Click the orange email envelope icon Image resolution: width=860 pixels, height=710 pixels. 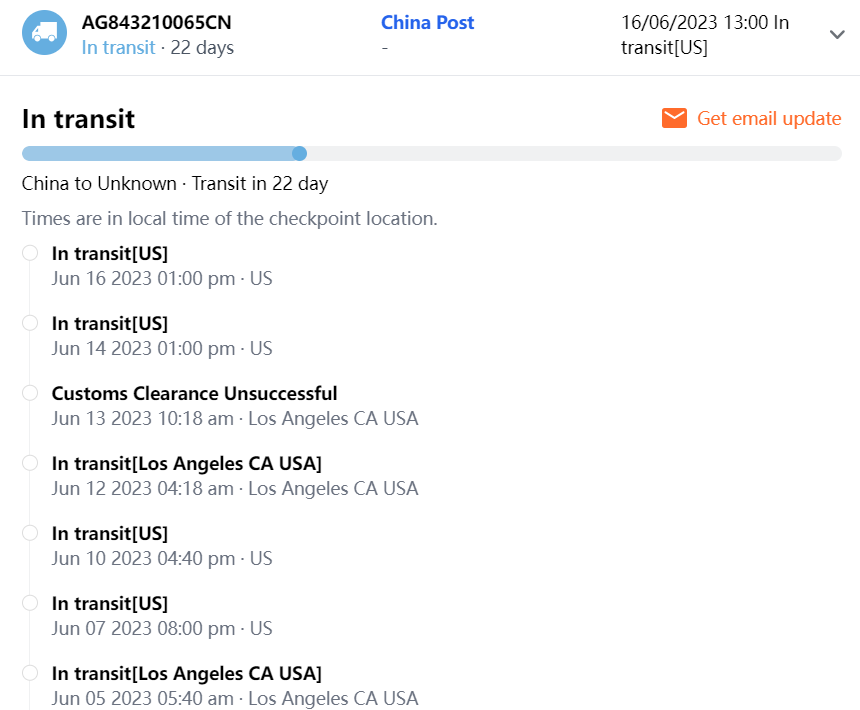(674, 118)
